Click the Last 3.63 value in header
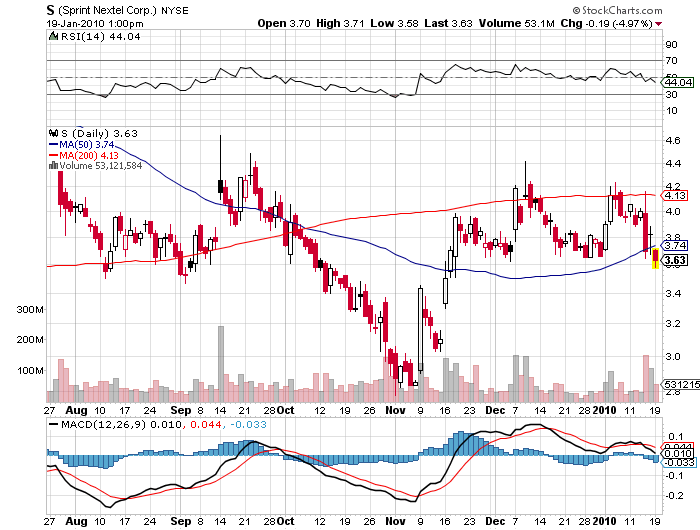700x530 pixels. coord(448,23)
